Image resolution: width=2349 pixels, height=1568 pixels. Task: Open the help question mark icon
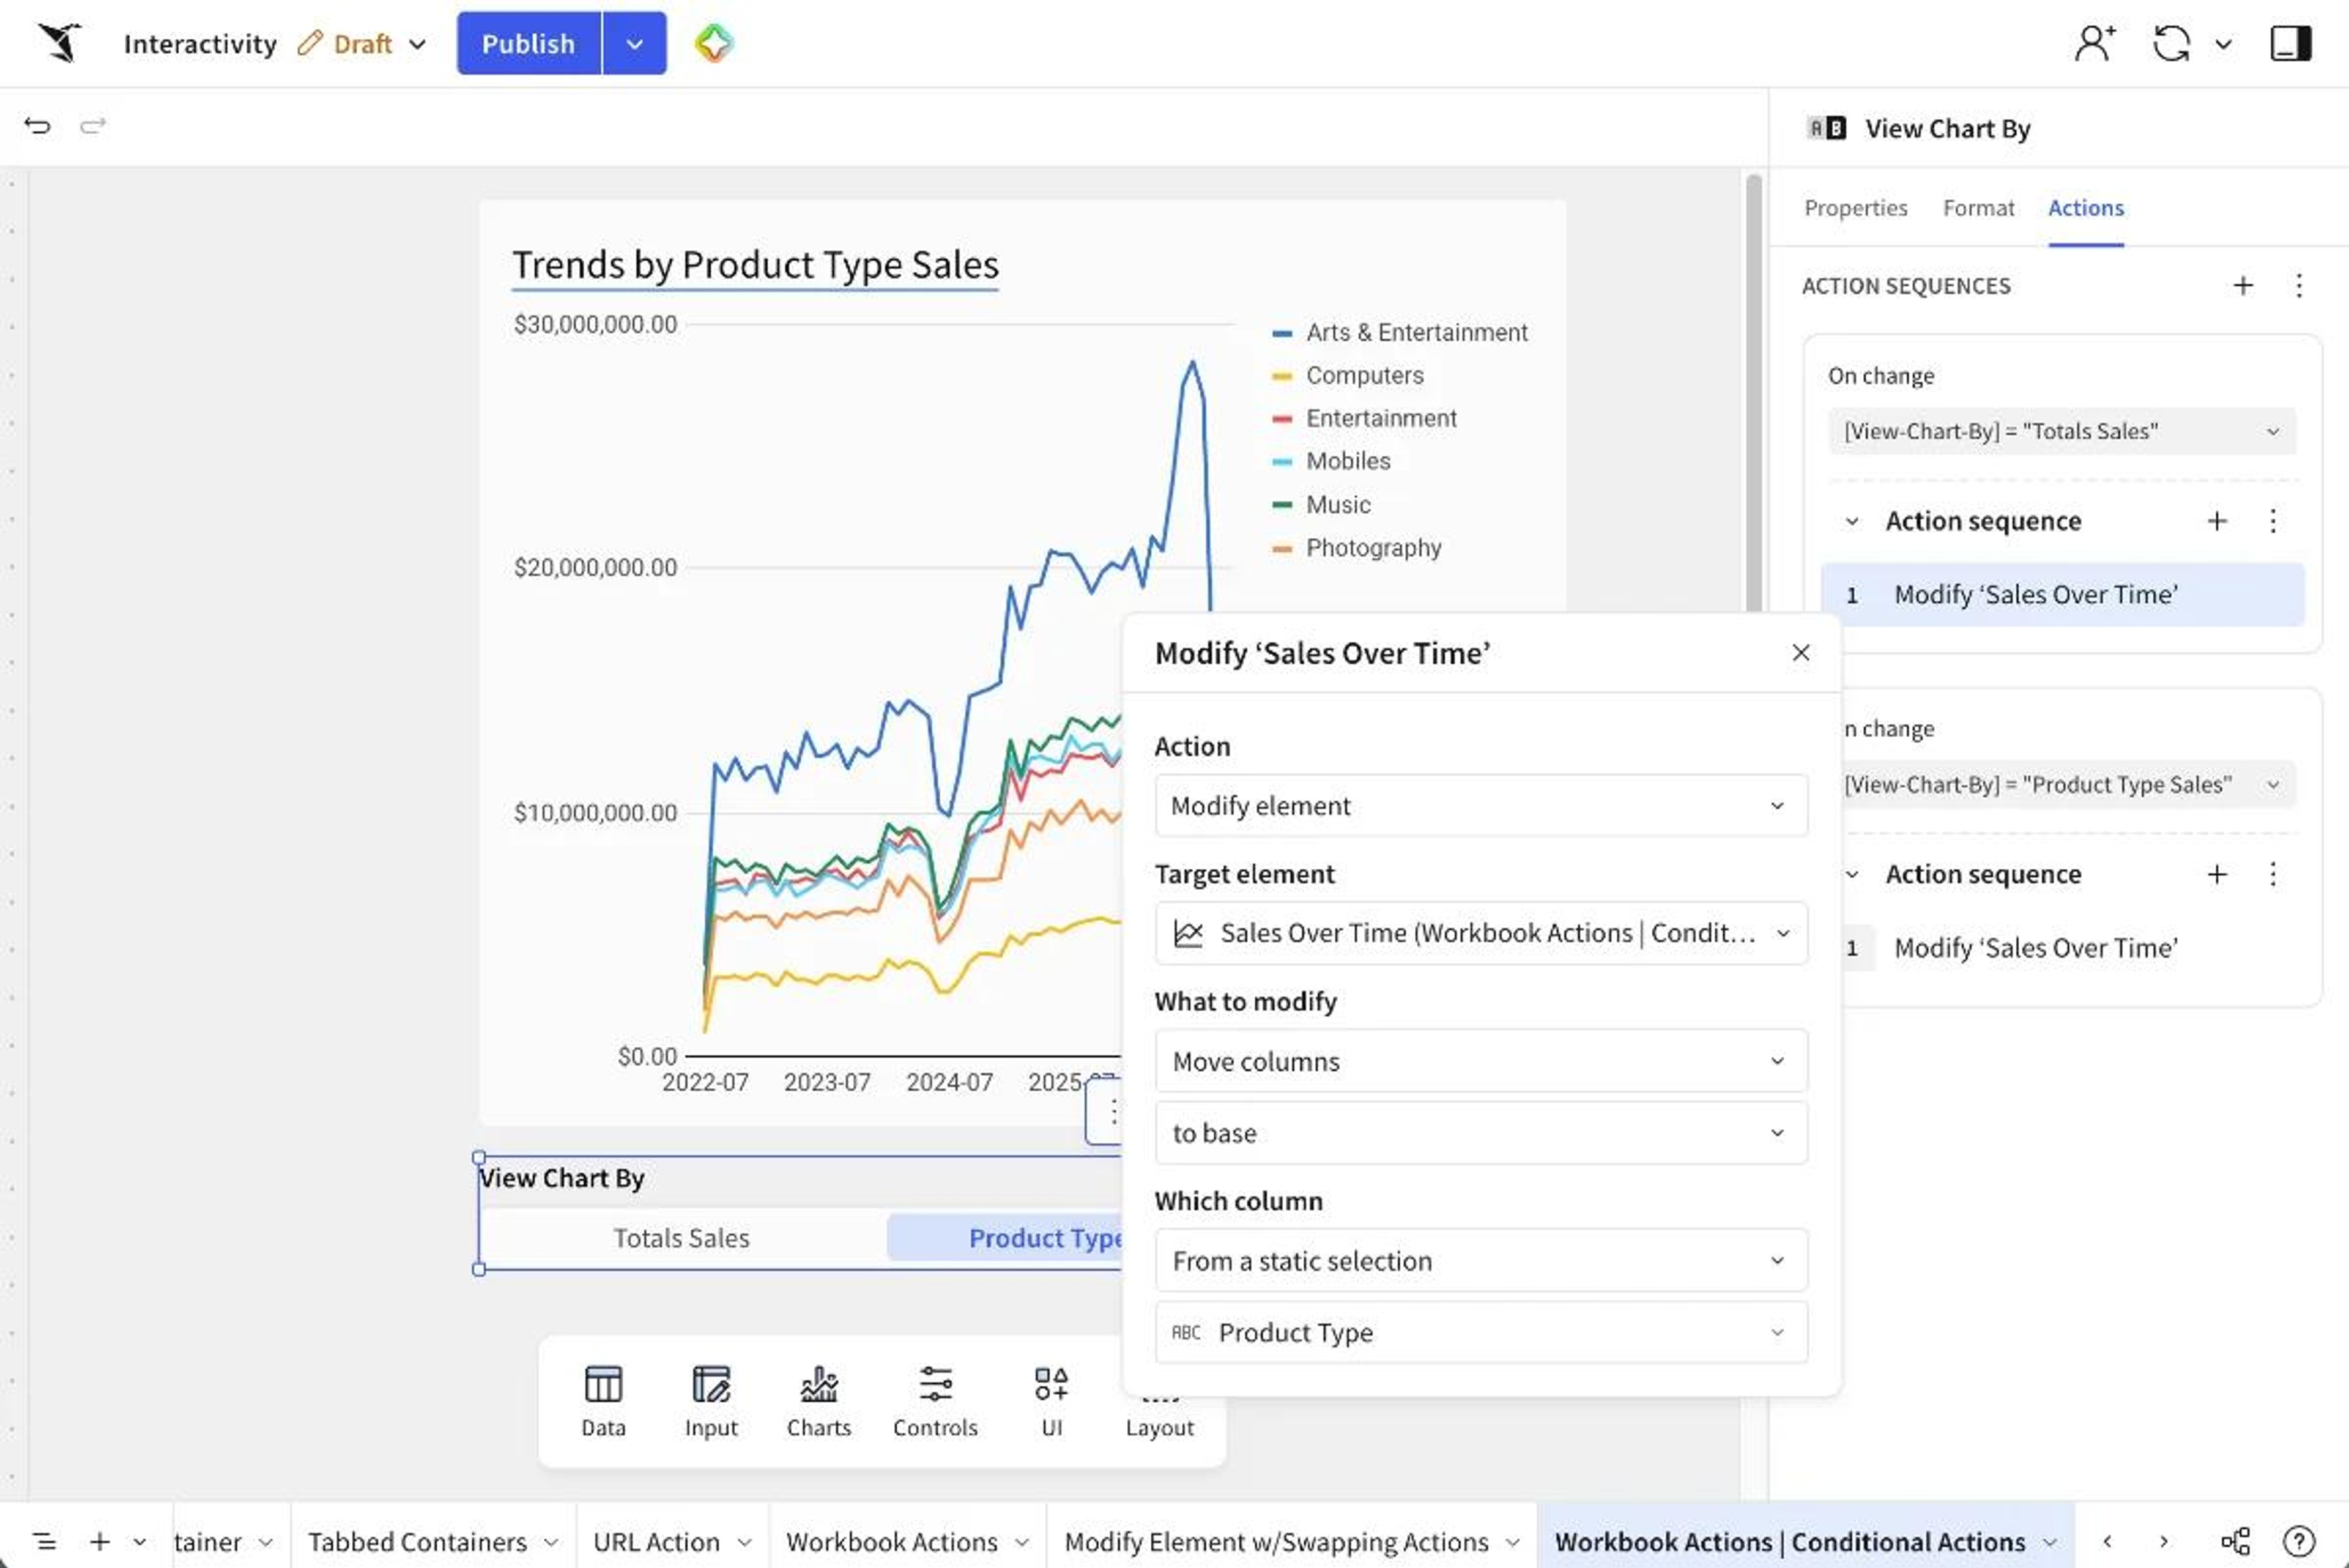click(x=2299, y=1541)
